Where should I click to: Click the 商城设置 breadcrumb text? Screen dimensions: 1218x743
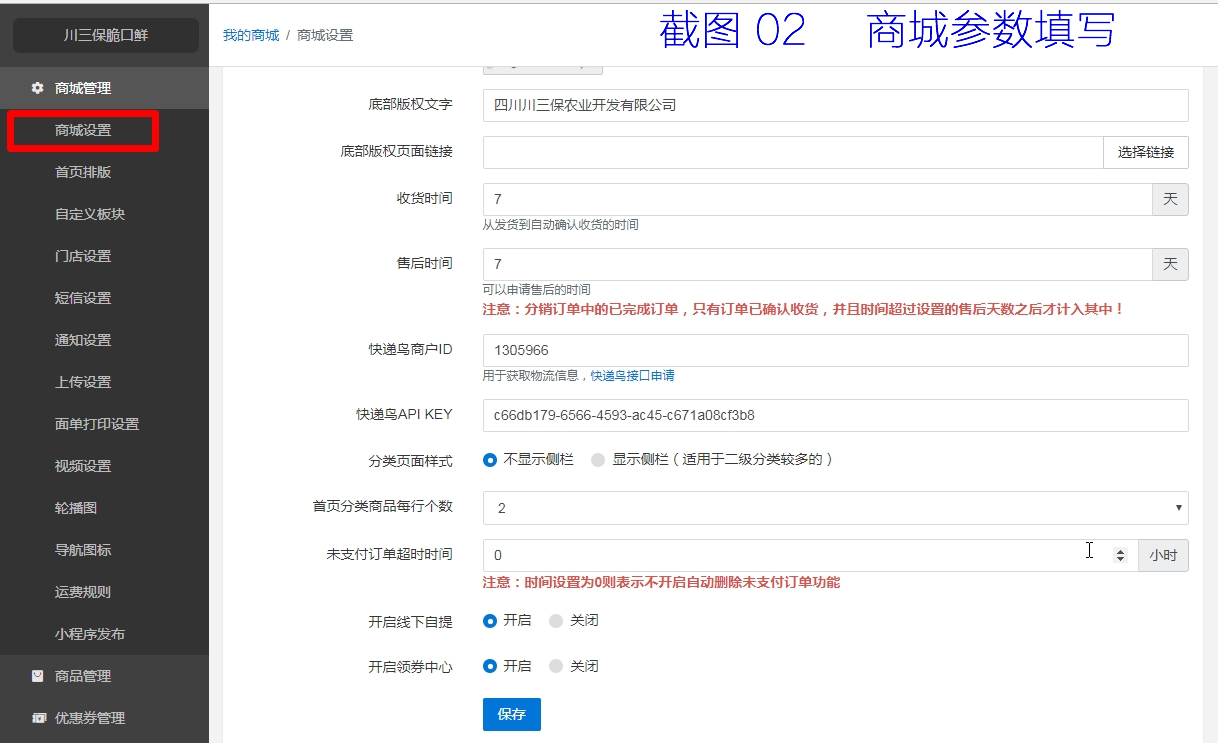click(325, 35)
